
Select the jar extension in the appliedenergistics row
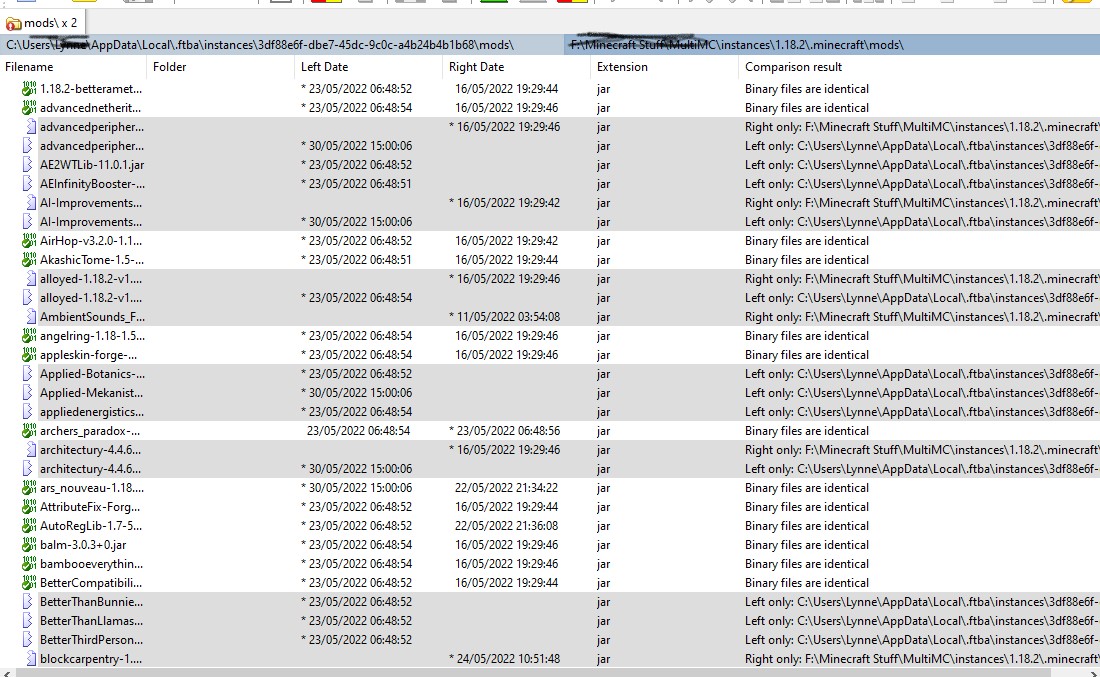[603, 411]
